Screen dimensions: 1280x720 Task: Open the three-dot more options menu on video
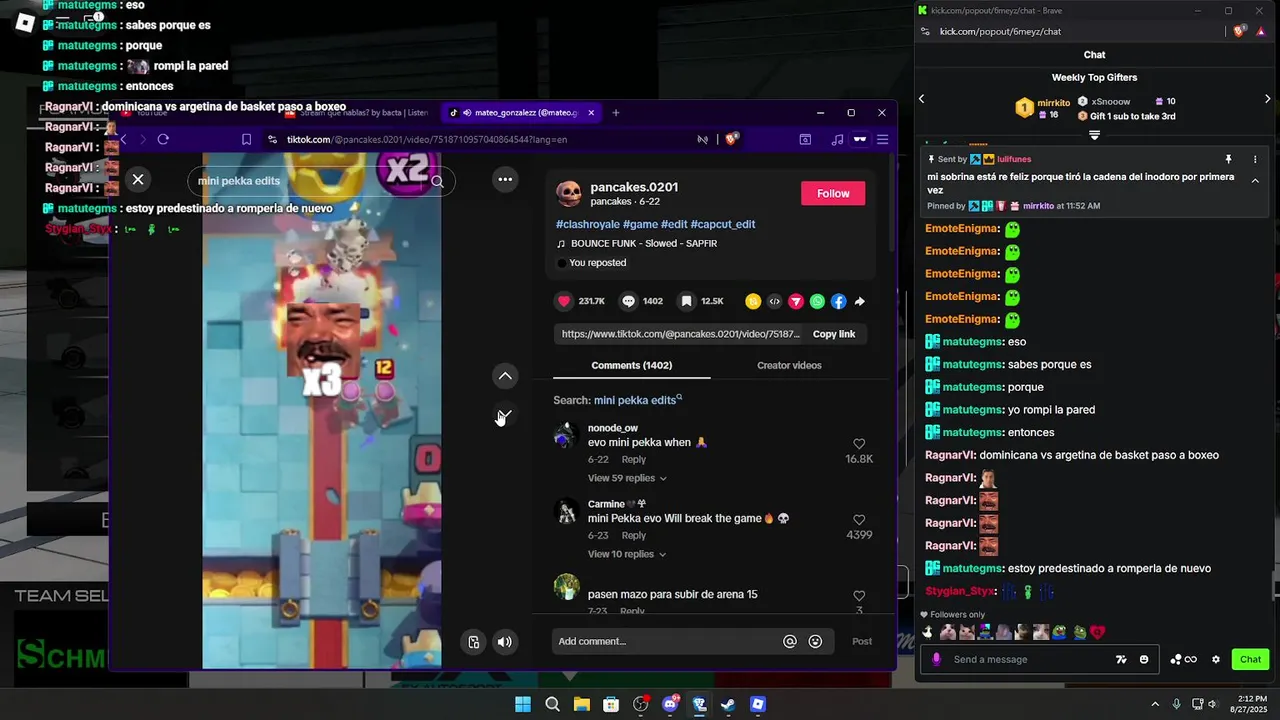click(505, 179)
